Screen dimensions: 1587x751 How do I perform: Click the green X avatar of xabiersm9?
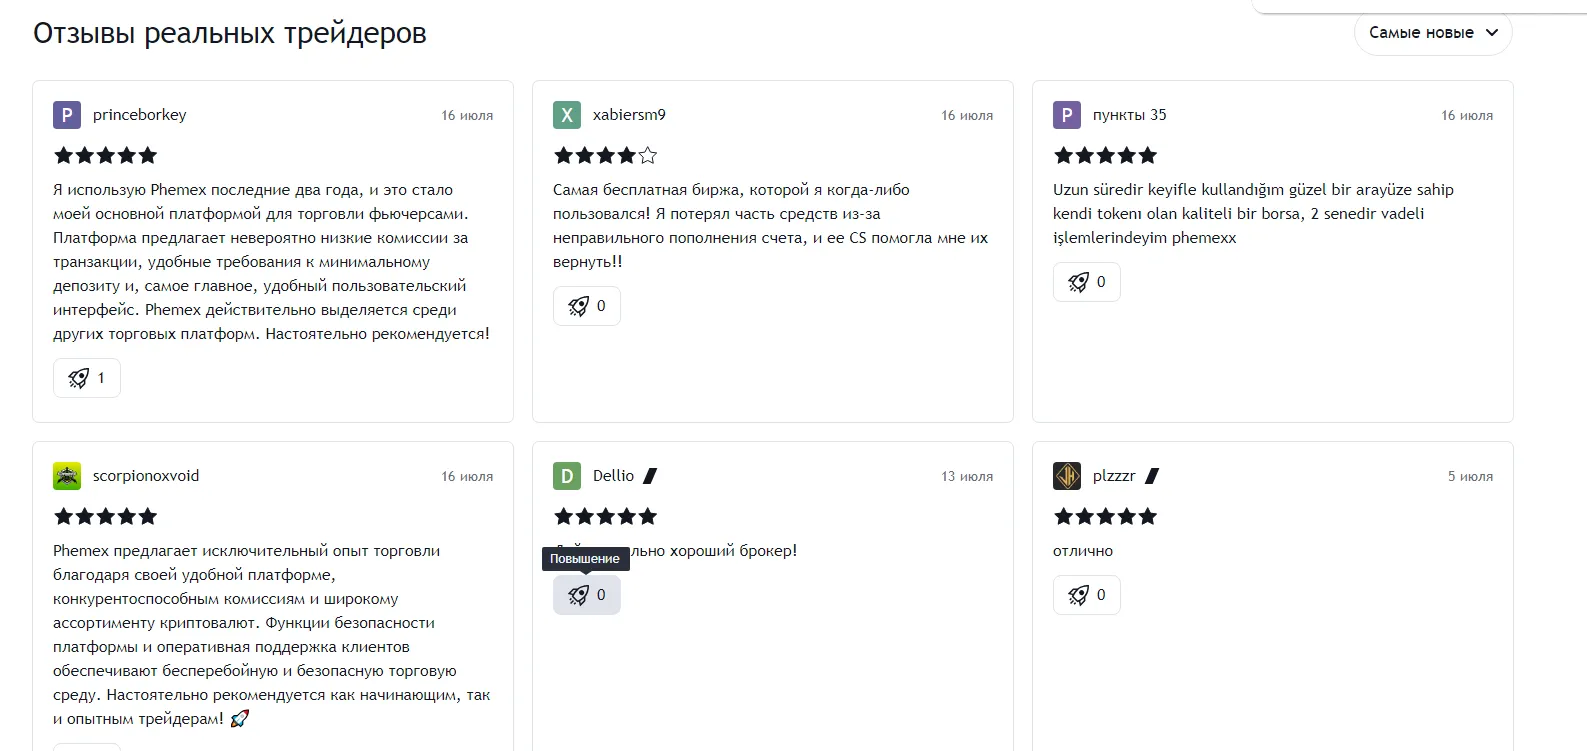click(567, 115)
